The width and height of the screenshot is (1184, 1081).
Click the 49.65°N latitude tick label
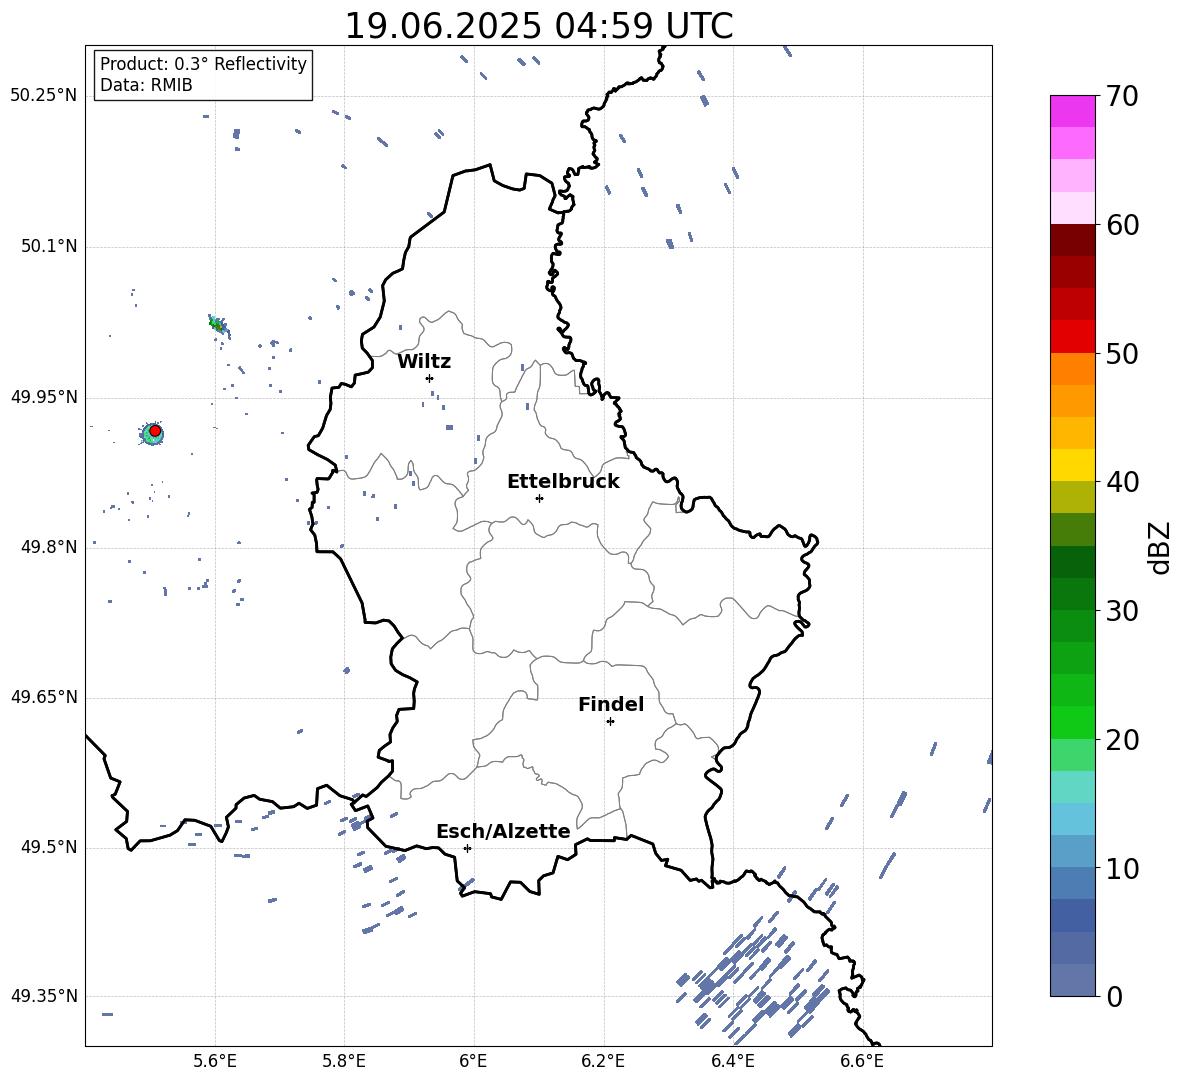coord(44,698)
